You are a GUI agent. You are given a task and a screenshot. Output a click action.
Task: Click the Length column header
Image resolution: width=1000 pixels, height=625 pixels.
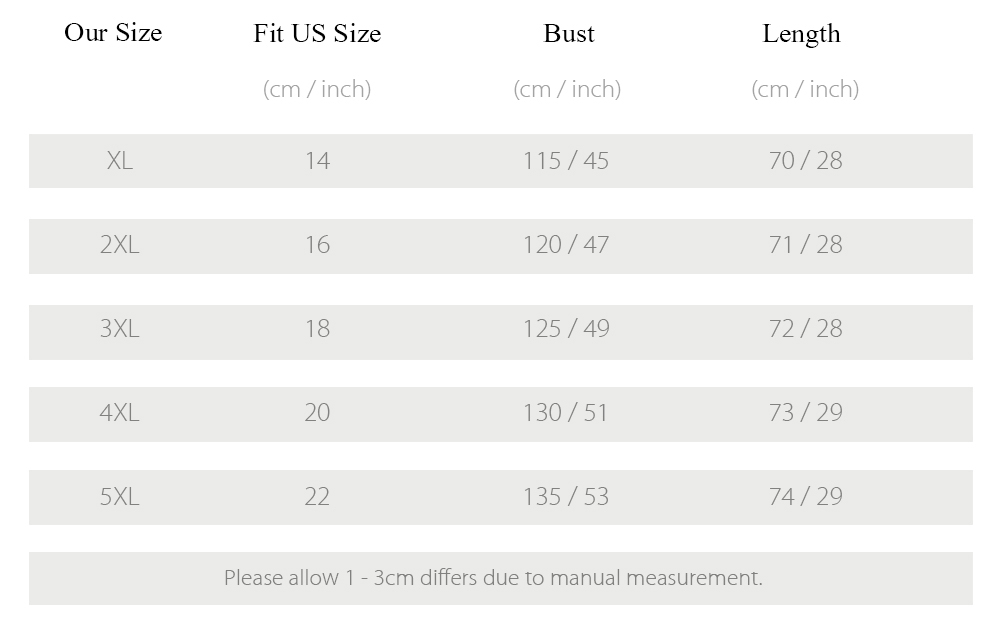[x=802, y=34]
